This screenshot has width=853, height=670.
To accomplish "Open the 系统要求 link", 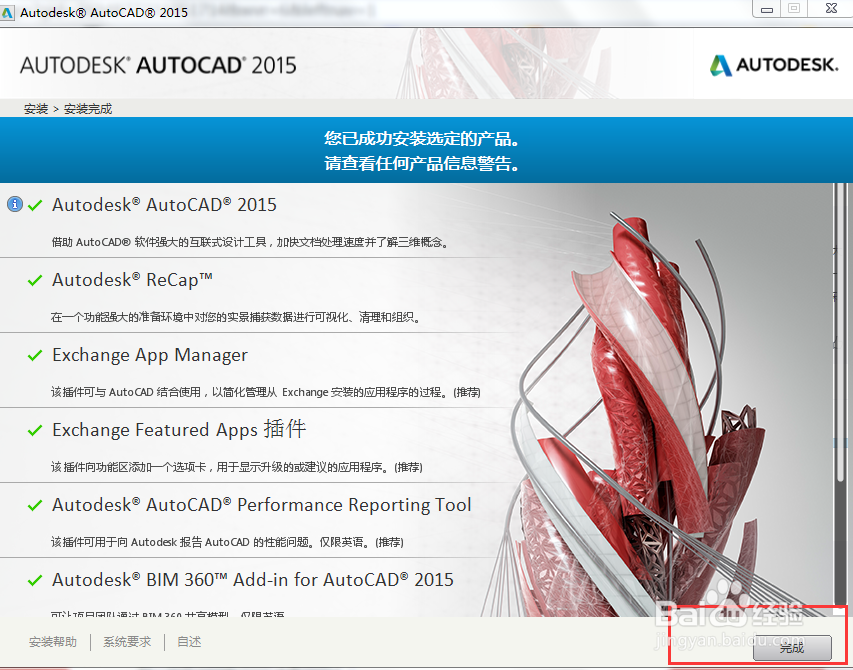I will [127, 642].
